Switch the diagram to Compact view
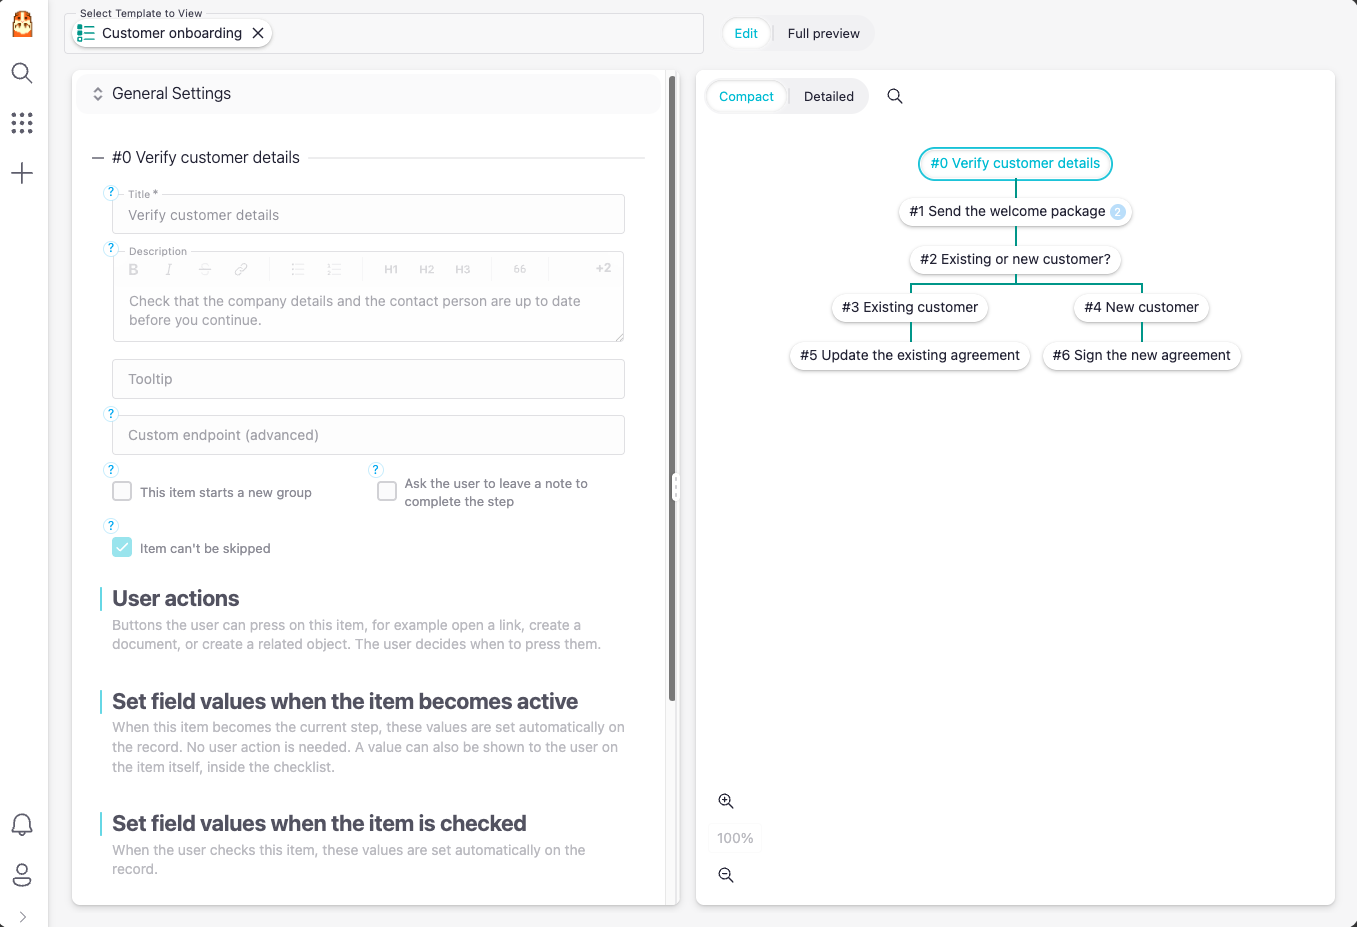The width and height of the screenshot is (1357, 927). pos(746,96)
